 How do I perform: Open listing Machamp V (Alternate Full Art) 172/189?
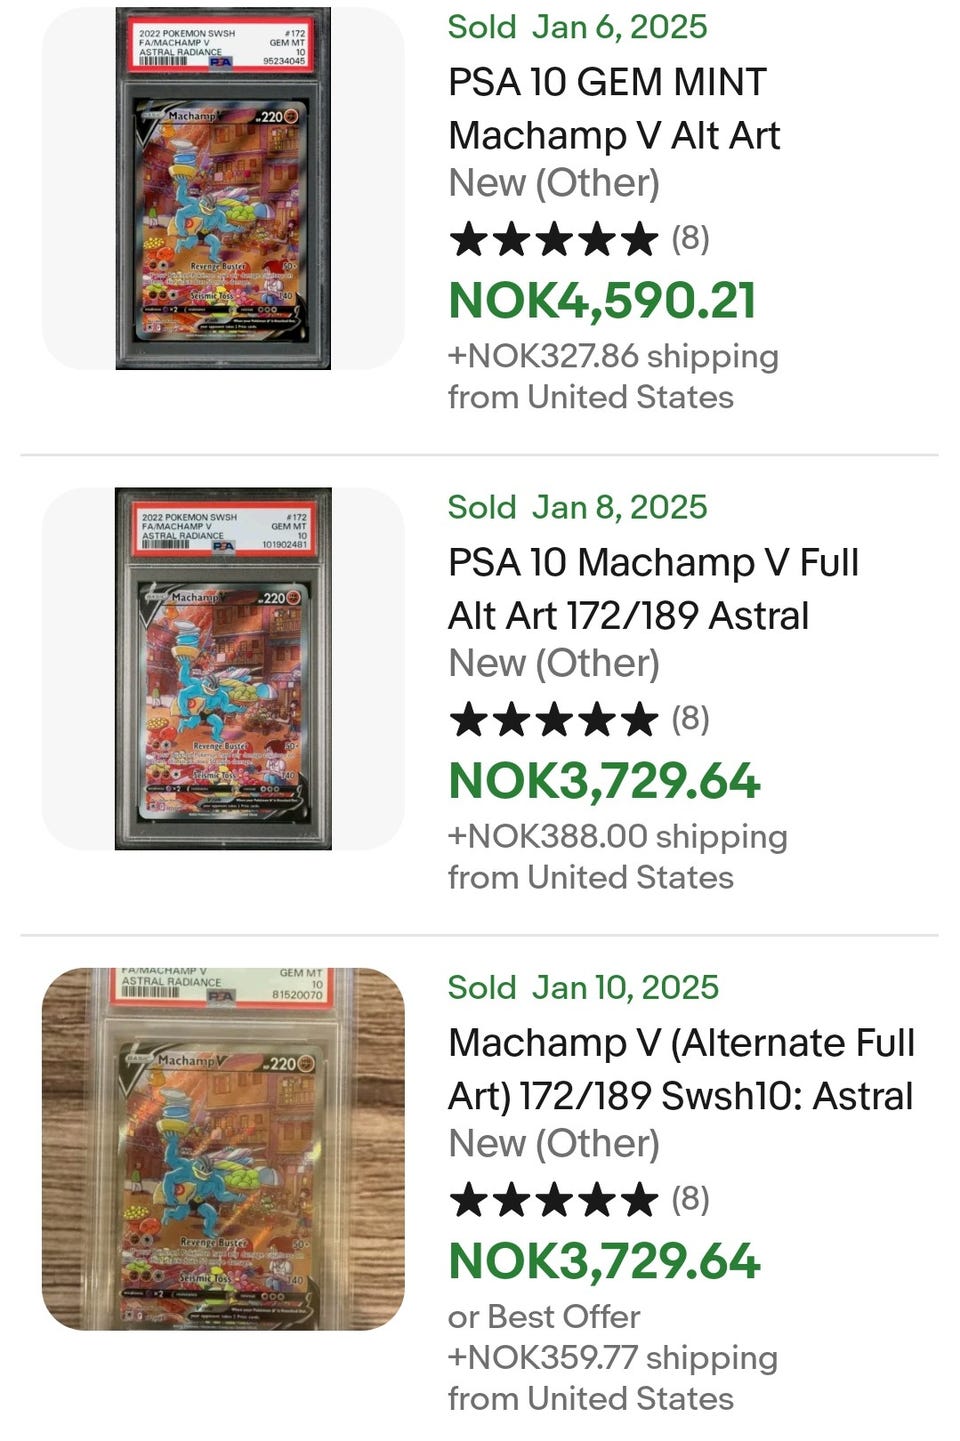pyautogui.click(x=681, y=1069)
